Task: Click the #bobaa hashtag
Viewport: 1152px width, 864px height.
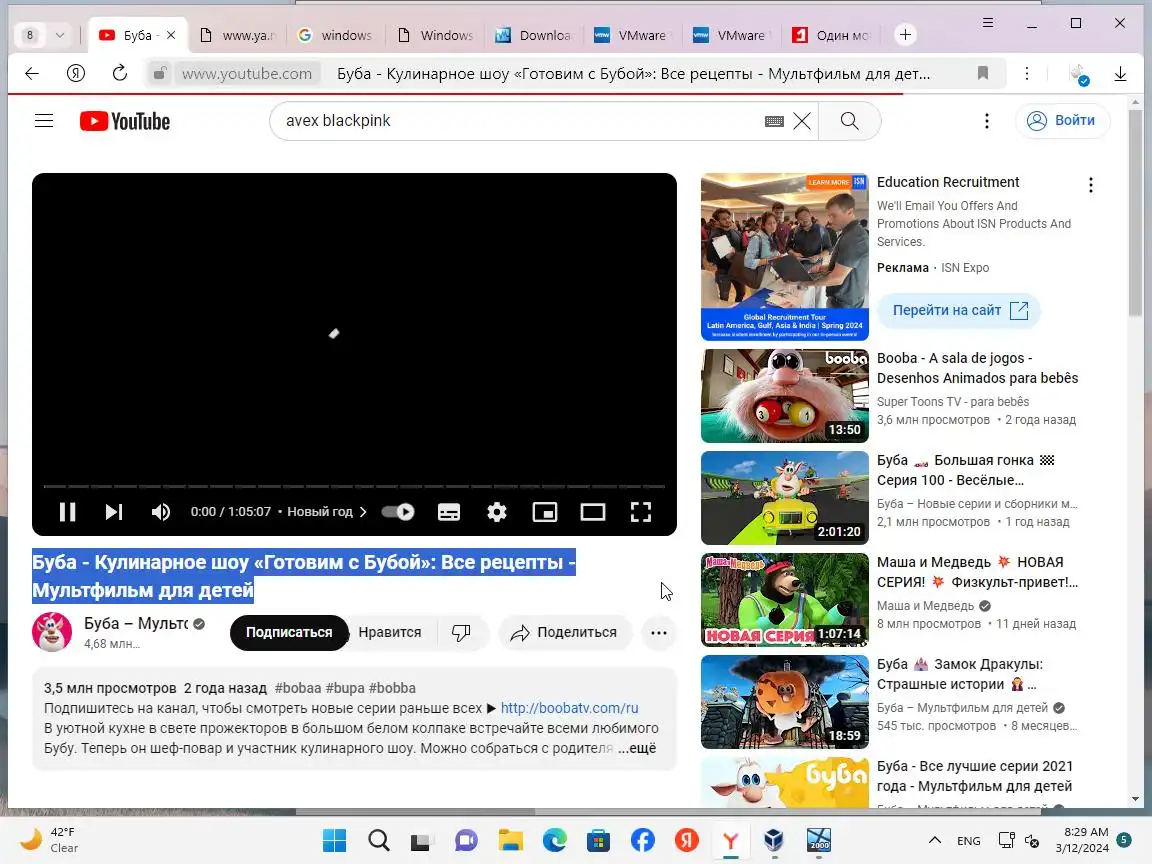Action: pyautogui.click(x=298, y=688)
